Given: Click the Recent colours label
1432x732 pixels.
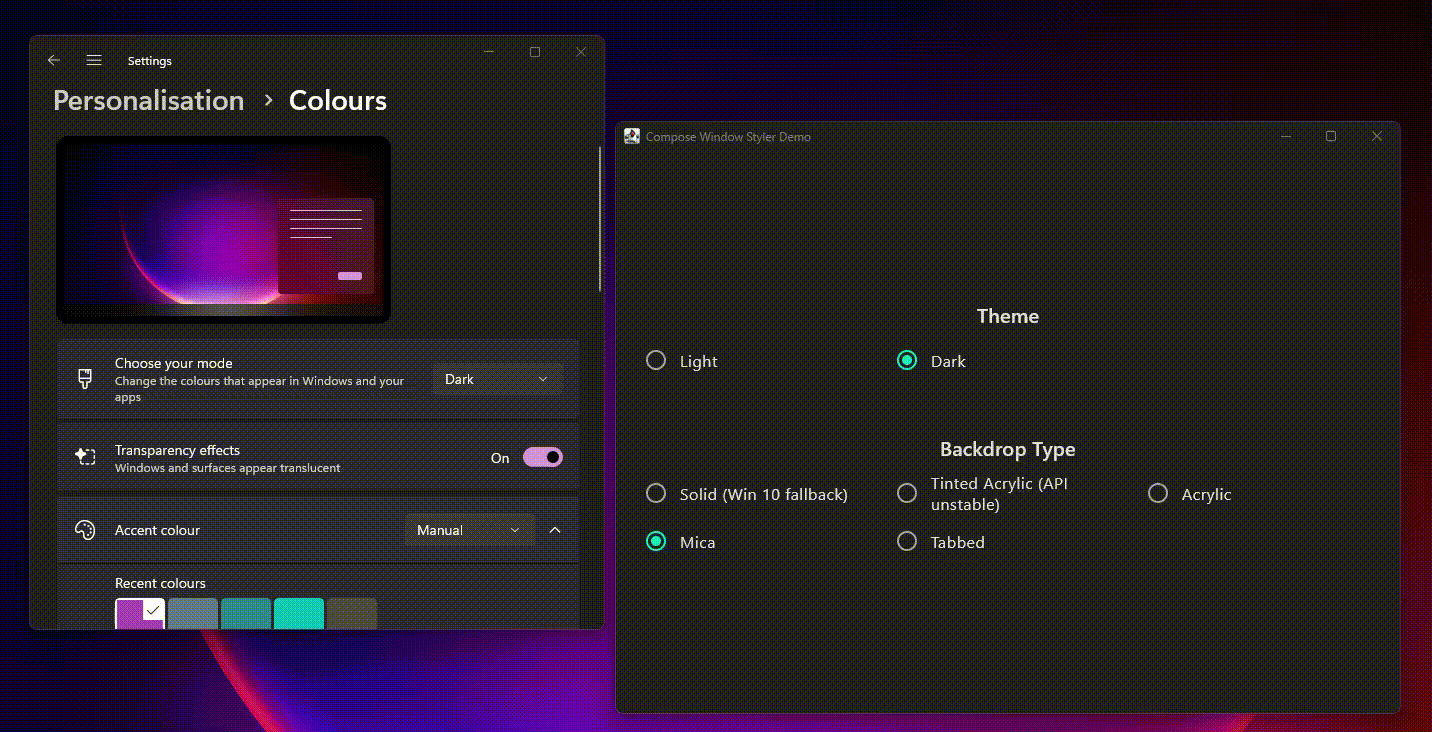Looking at the screenshot, I should click(x=160, y=583).
